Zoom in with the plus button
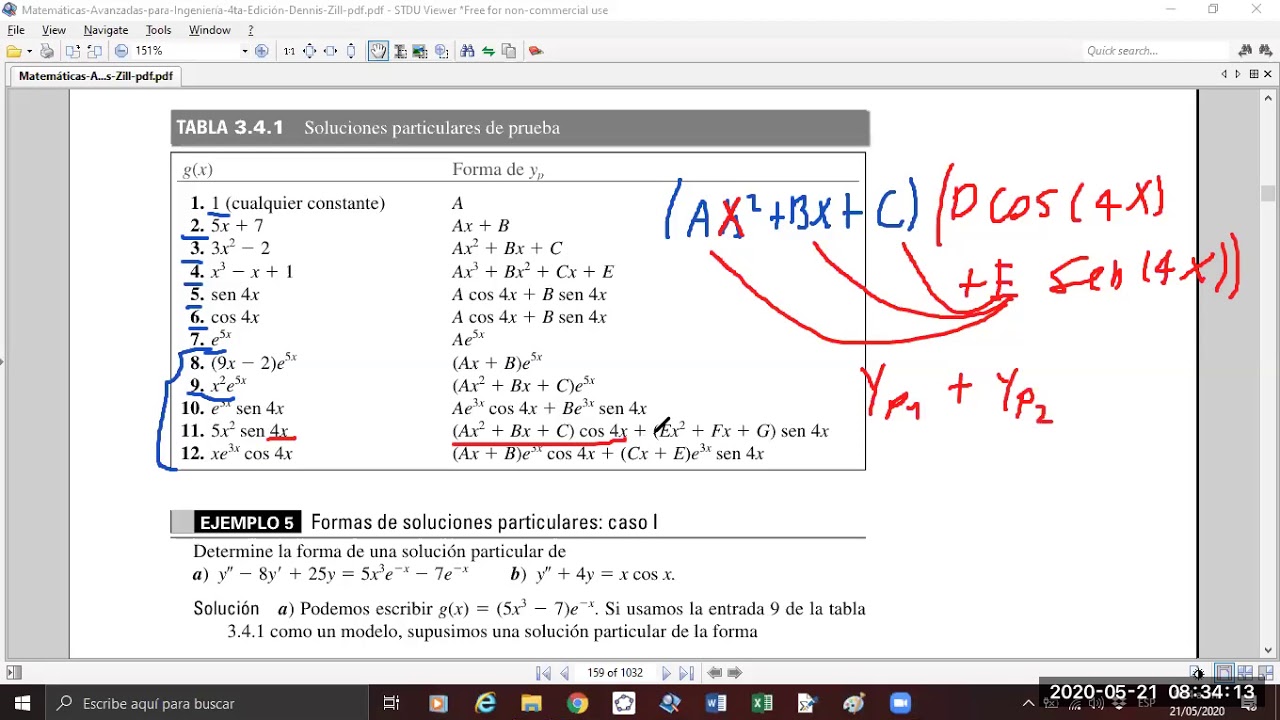This screenshot has width=1280, height=720. pos(262,51)
